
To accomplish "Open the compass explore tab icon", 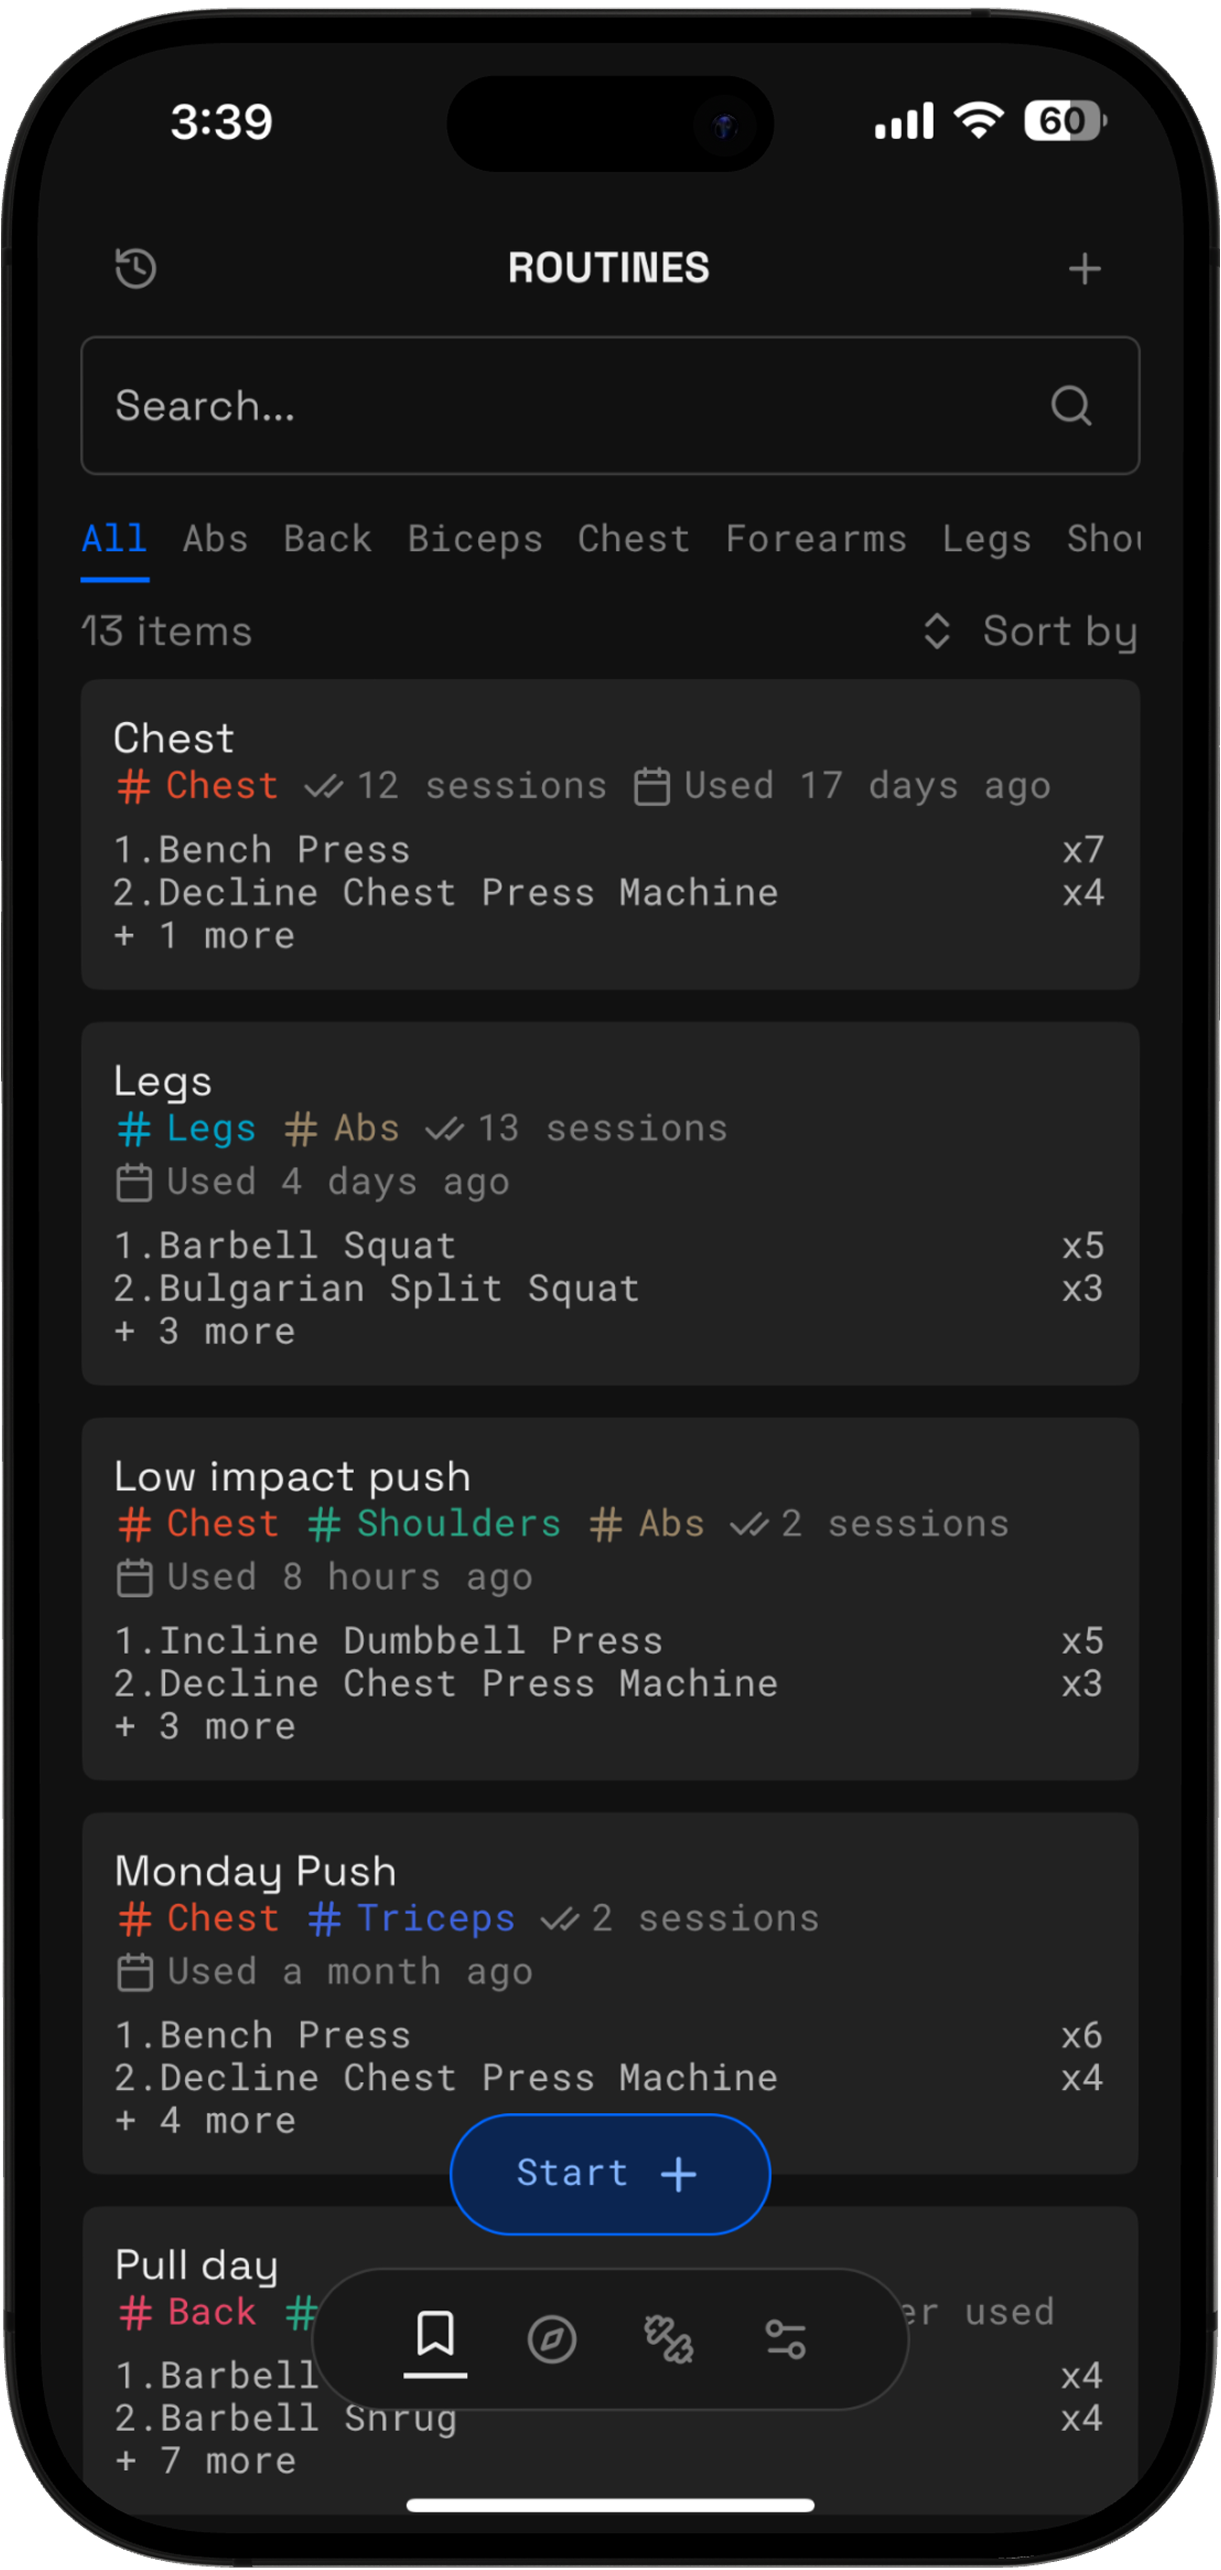I will tap(552, 2339).
